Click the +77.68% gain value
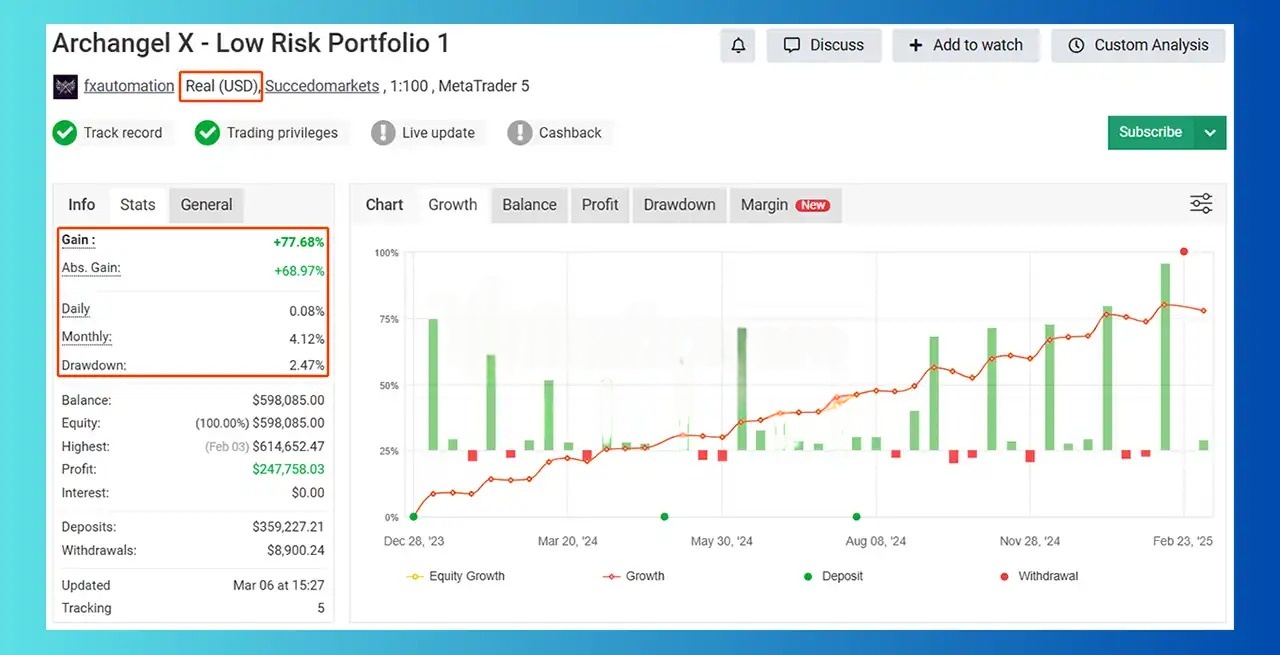 [x=299, y=242]
